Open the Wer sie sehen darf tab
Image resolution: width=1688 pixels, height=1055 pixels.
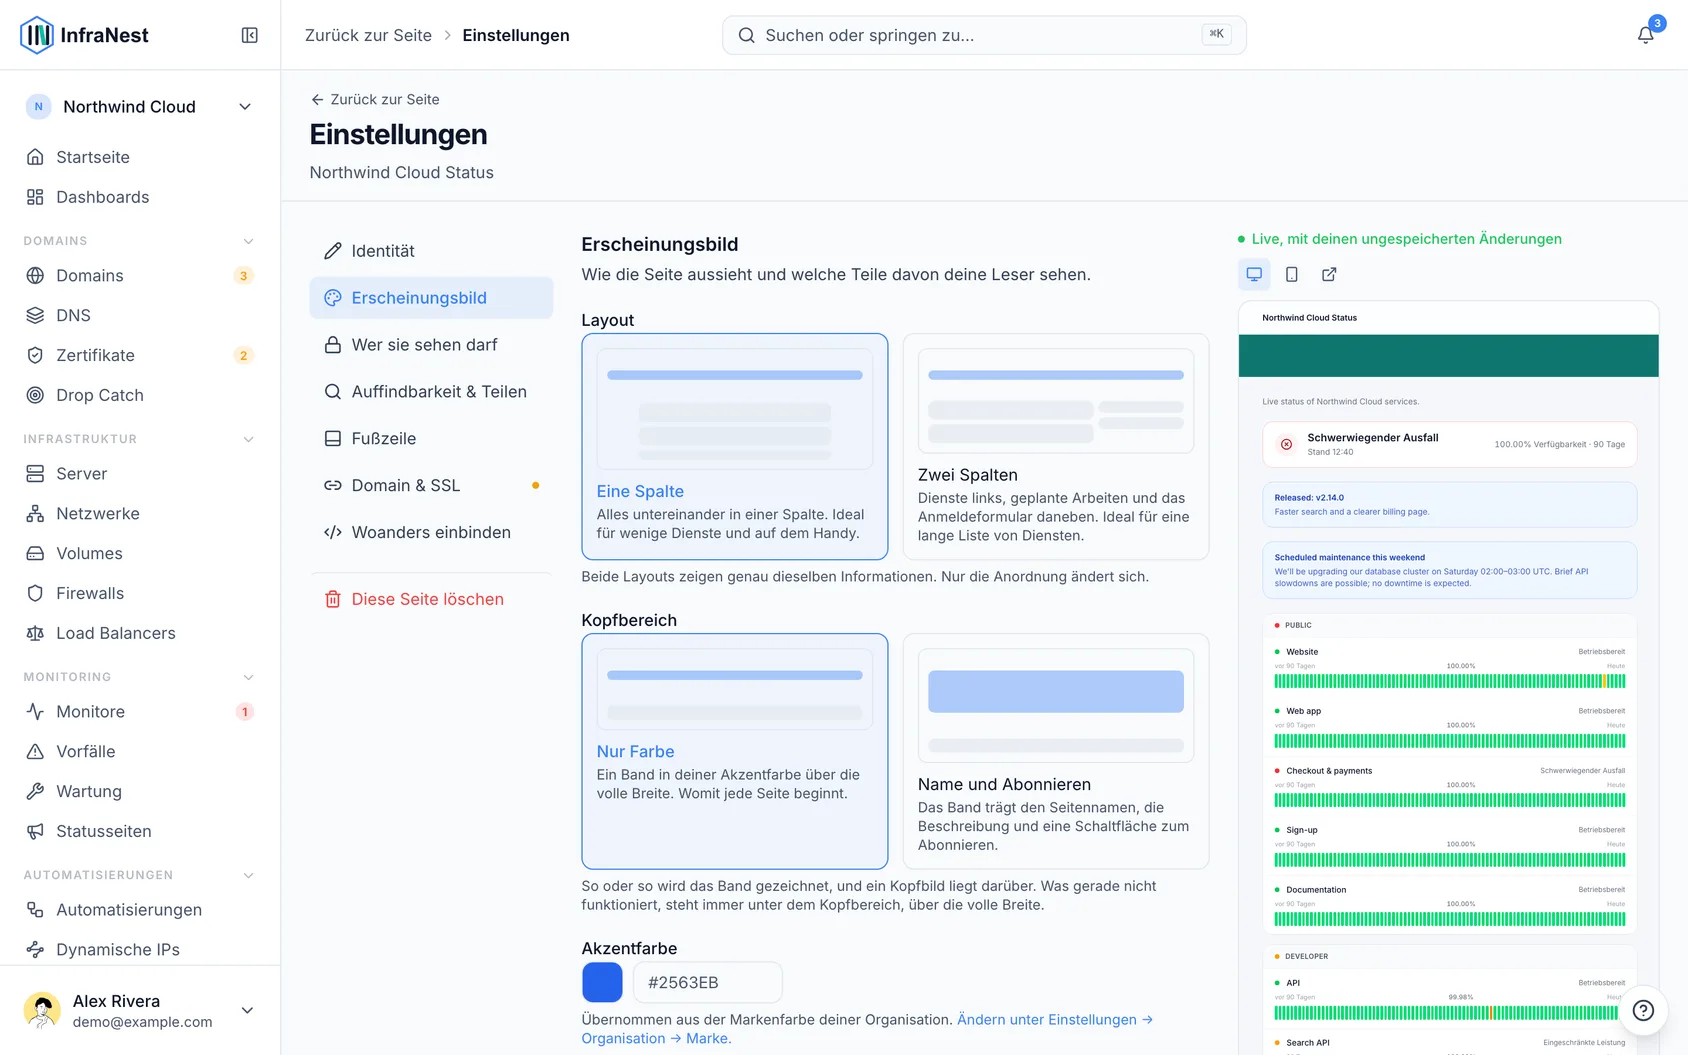click(431, 345)
